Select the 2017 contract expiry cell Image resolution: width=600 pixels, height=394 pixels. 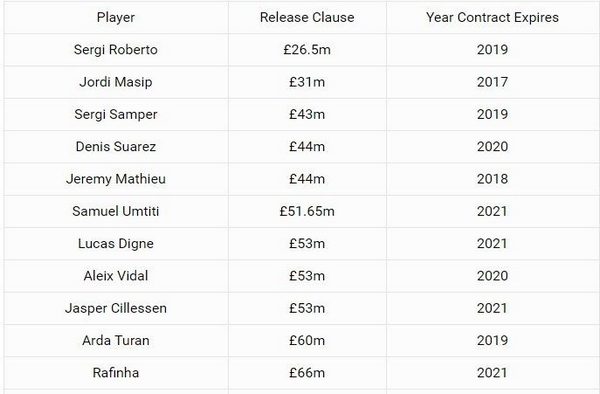(492, 82)
